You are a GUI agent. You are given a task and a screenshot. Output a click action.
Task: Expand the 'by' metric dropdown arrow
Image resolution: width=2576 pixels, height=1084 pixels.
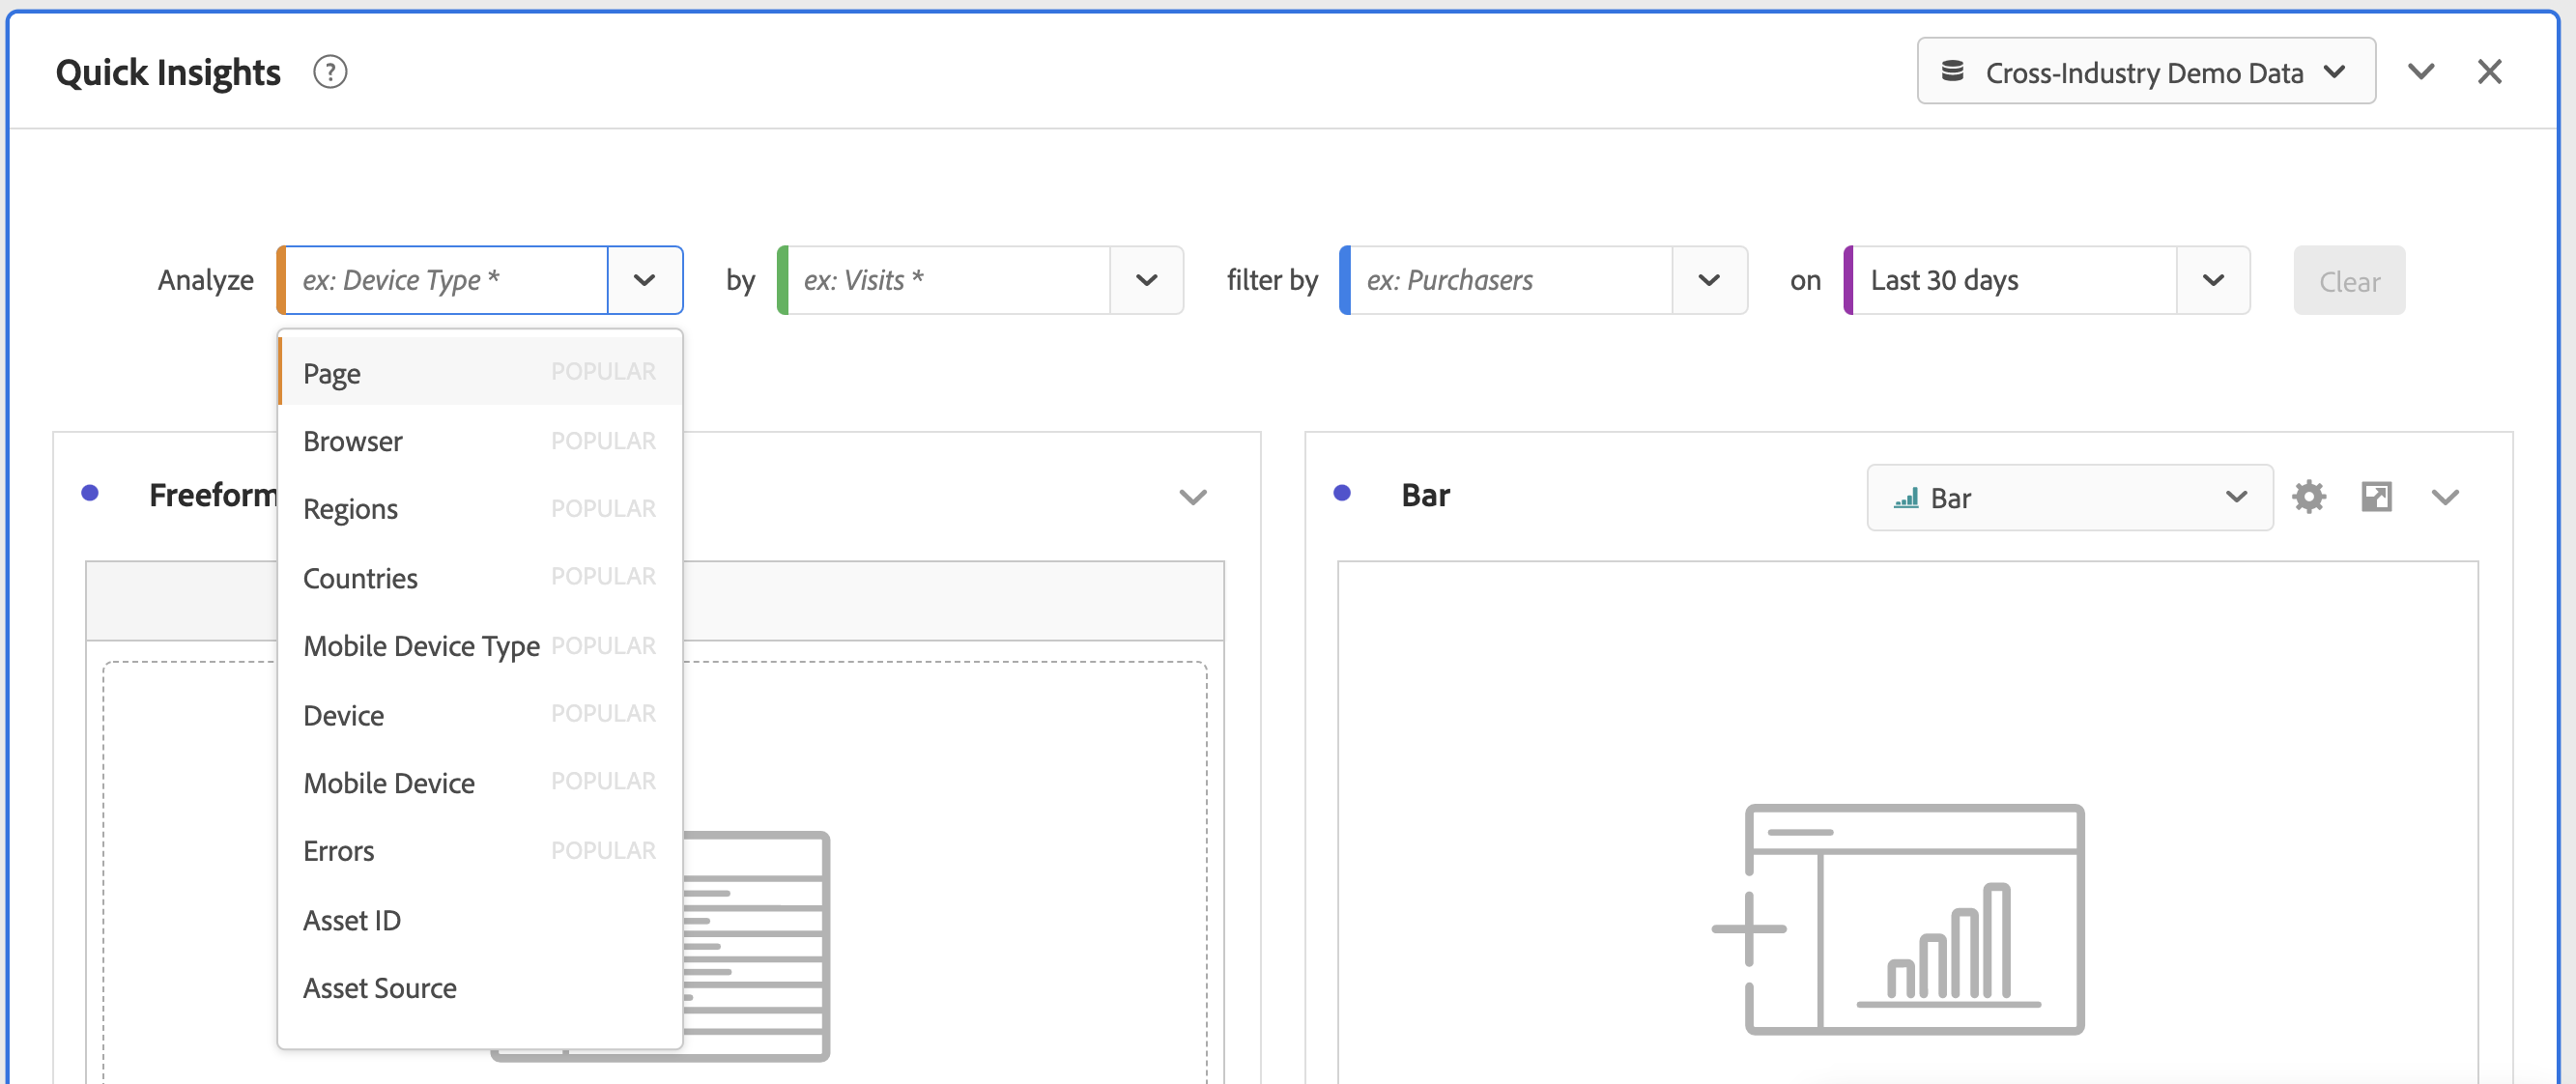pyautogui.click(x=1146, y=280)
